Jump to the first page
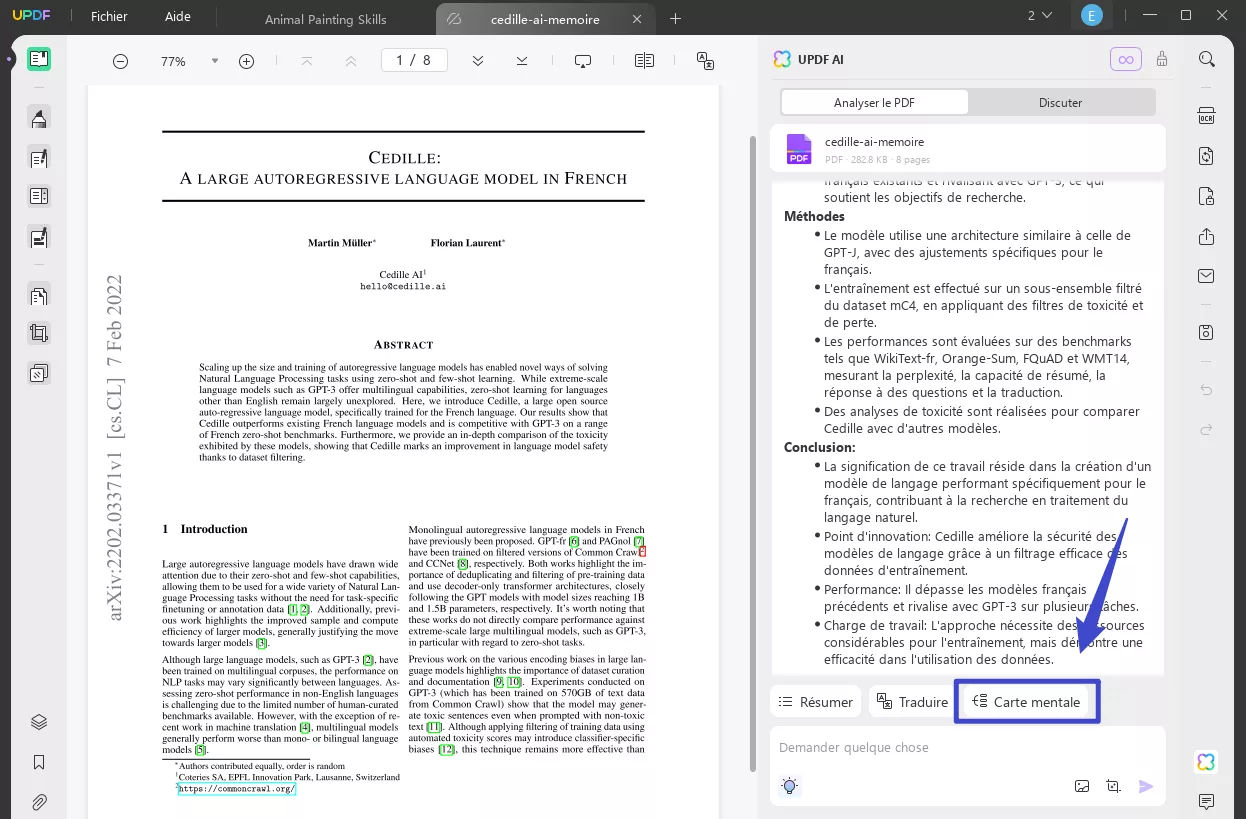This screenshot has width=1246, height=819. [x=307, y=61]
